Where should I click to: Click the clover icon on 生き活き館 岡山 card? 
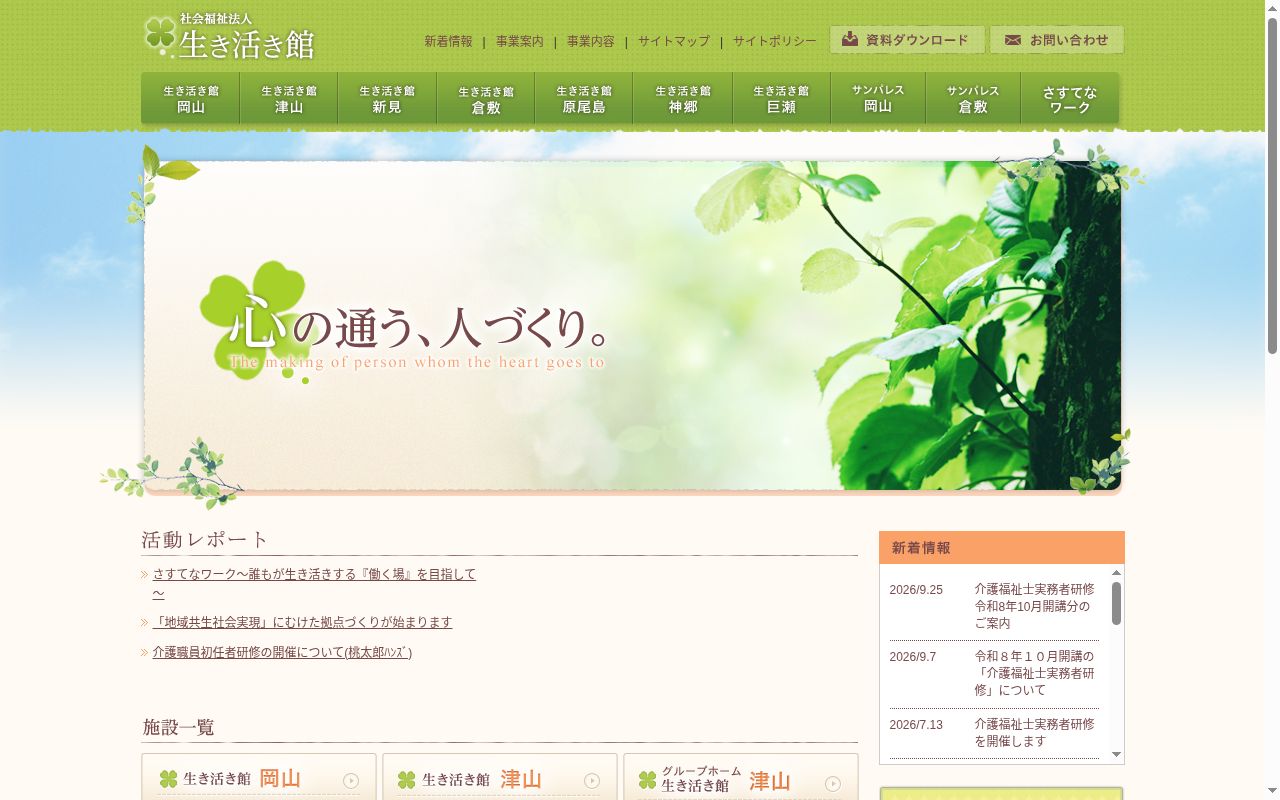[169, 779]
